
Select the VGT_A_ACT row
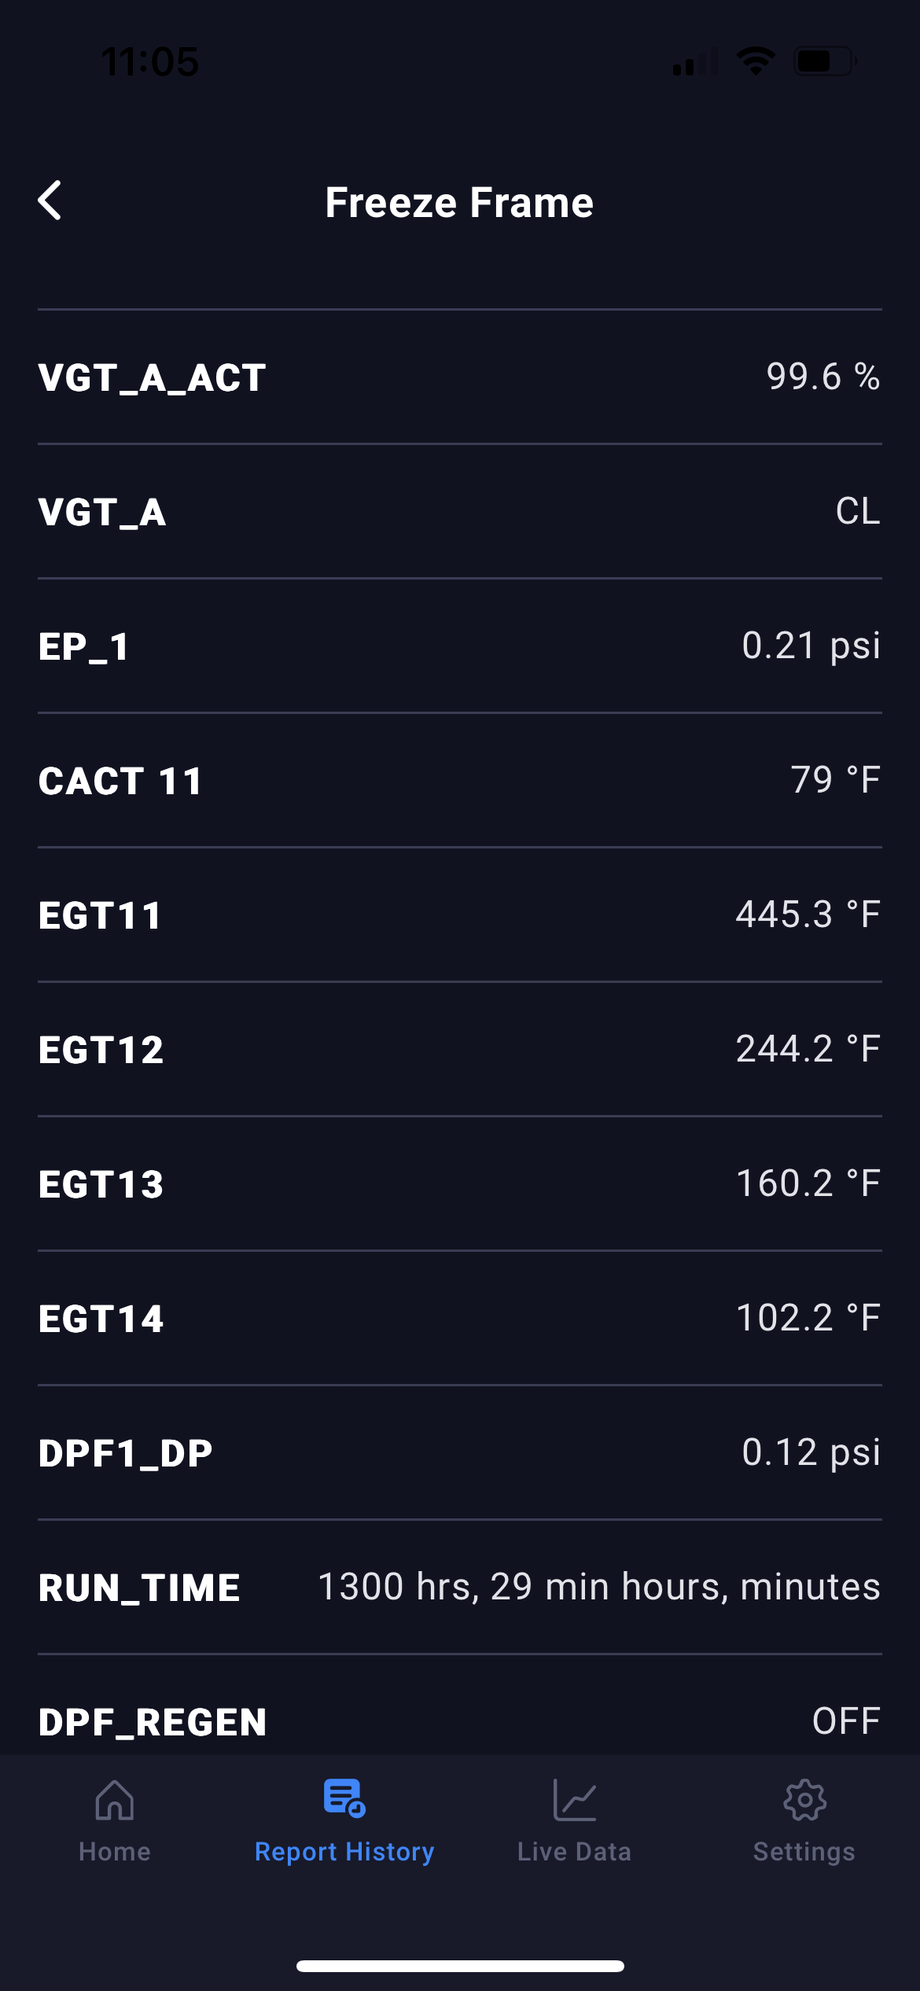[x=460, y=377]
